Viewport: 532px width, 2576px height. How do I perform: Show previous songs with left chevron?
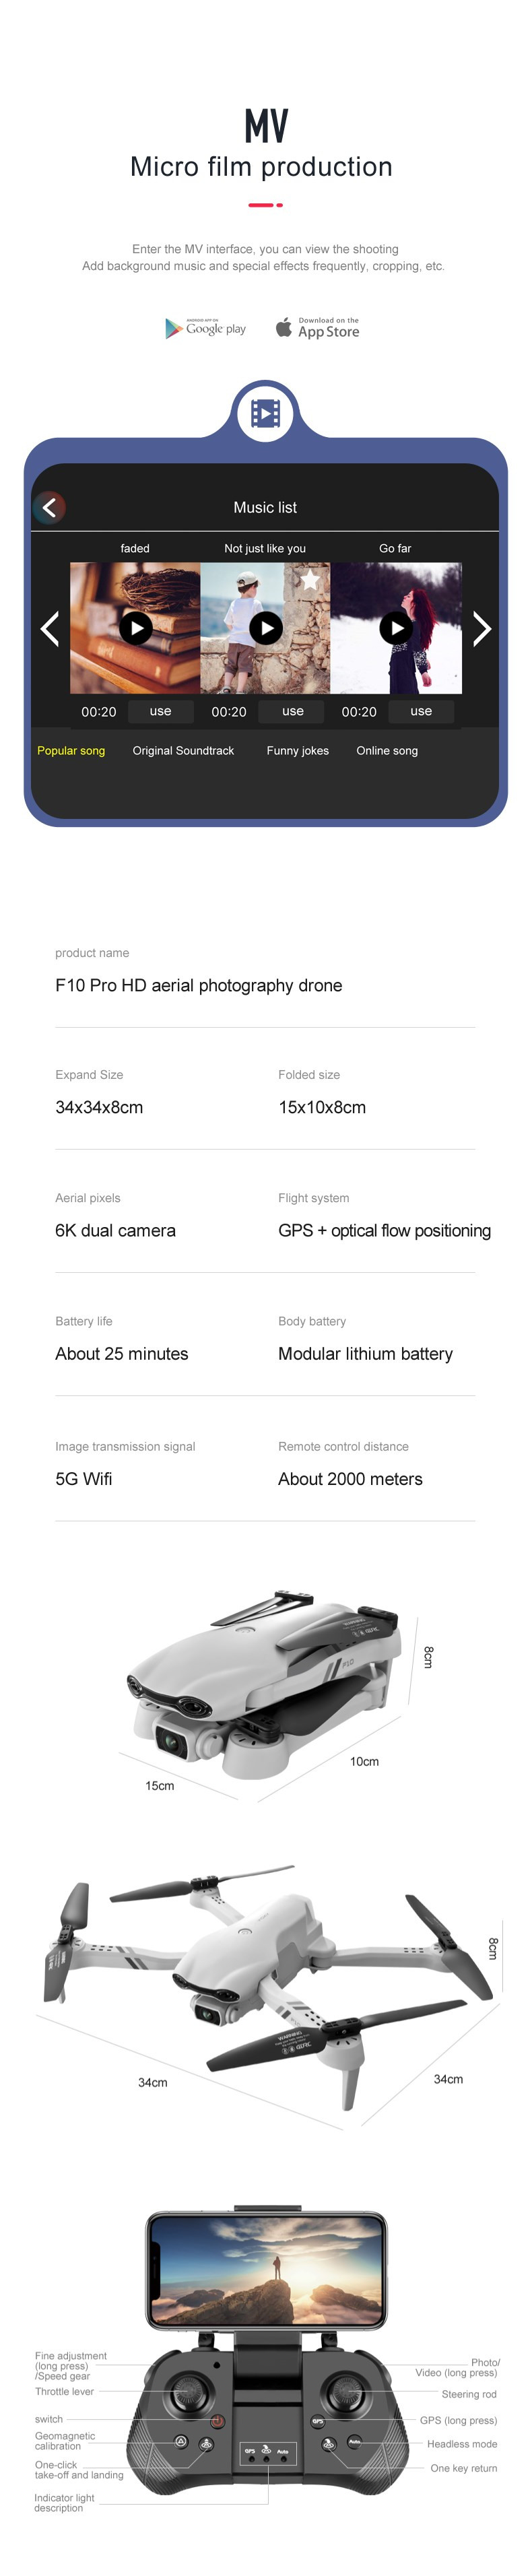point(50,629)
